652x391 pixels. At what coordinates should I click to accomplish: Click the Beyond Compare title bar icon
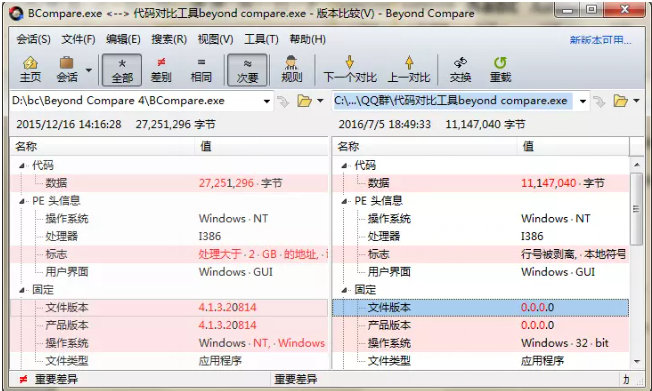(16, 13)
